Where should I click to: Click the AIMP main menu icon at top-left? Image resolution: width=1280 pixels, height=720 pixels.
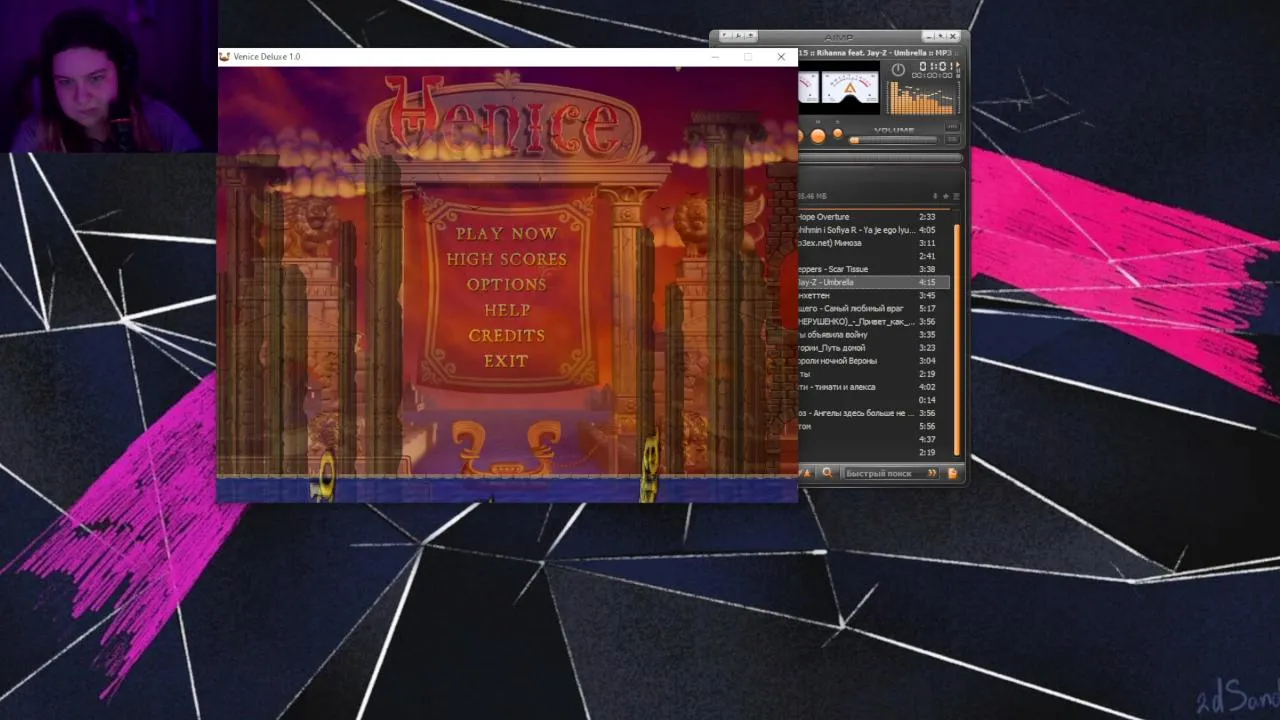point(725,35)
